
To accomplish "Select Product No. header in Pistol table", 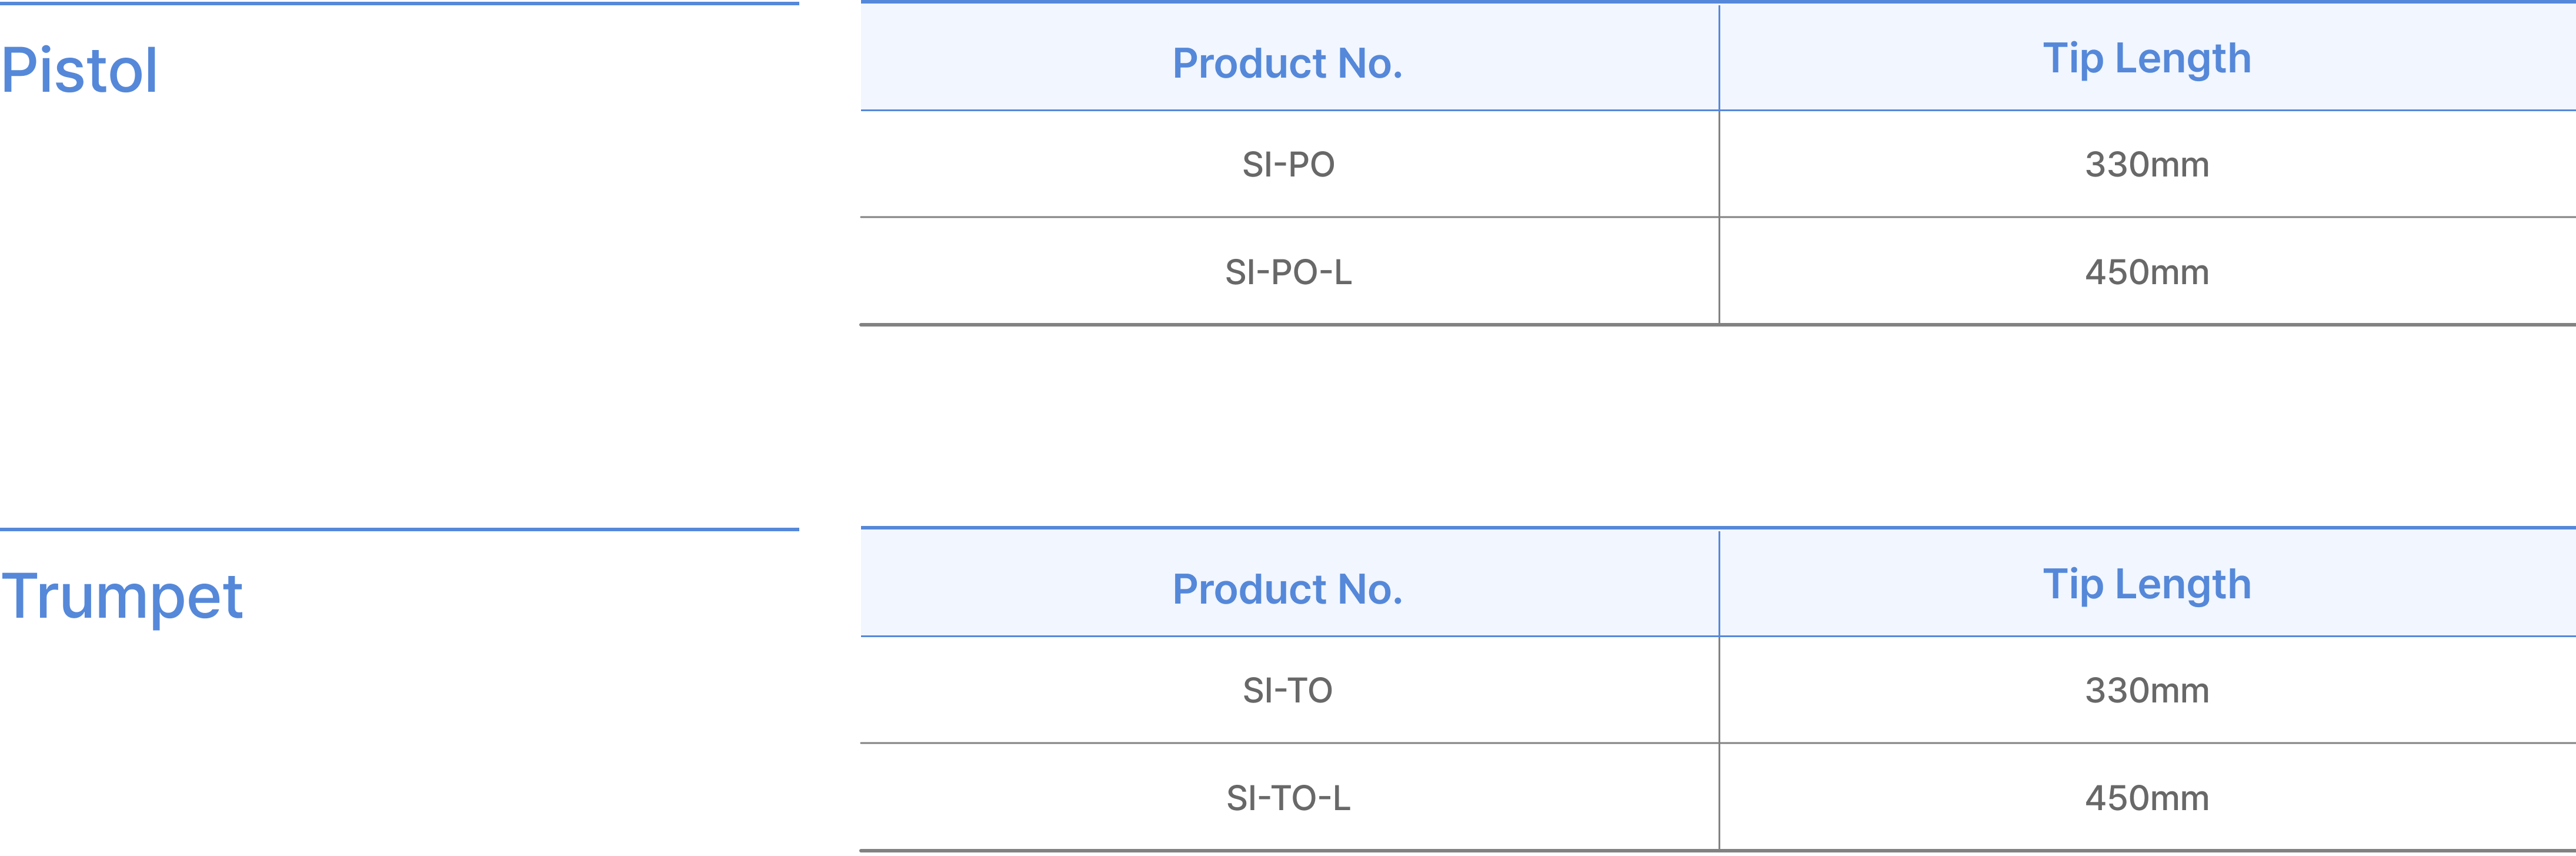I will click(1287, 63).
